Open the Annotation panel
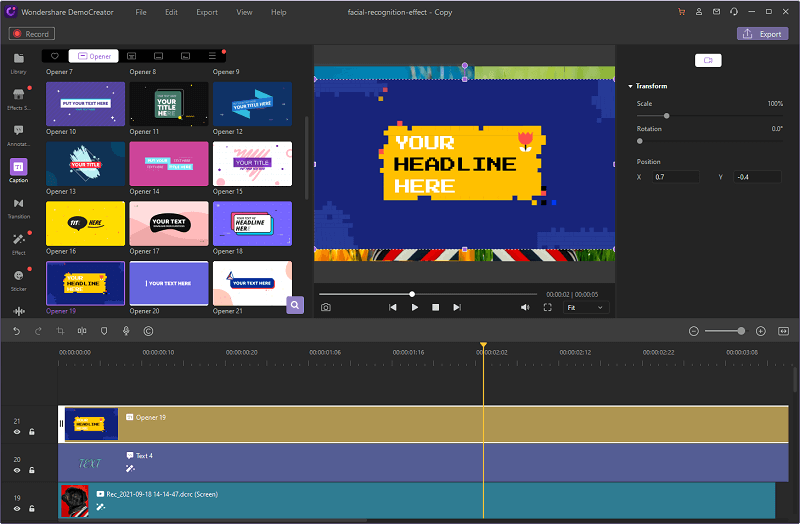Image resolution: width=800 pixels, height=524 pixels. (x=18, y=135)
